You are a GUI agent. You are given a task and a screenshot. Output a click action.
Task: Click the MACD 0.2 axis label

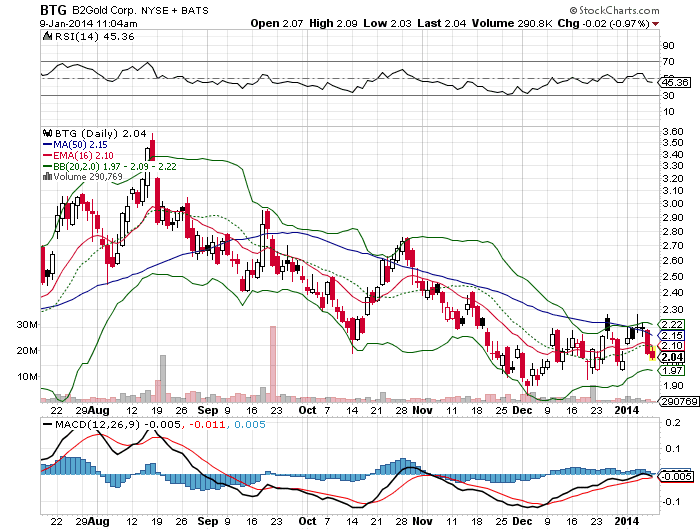(673, 422)
